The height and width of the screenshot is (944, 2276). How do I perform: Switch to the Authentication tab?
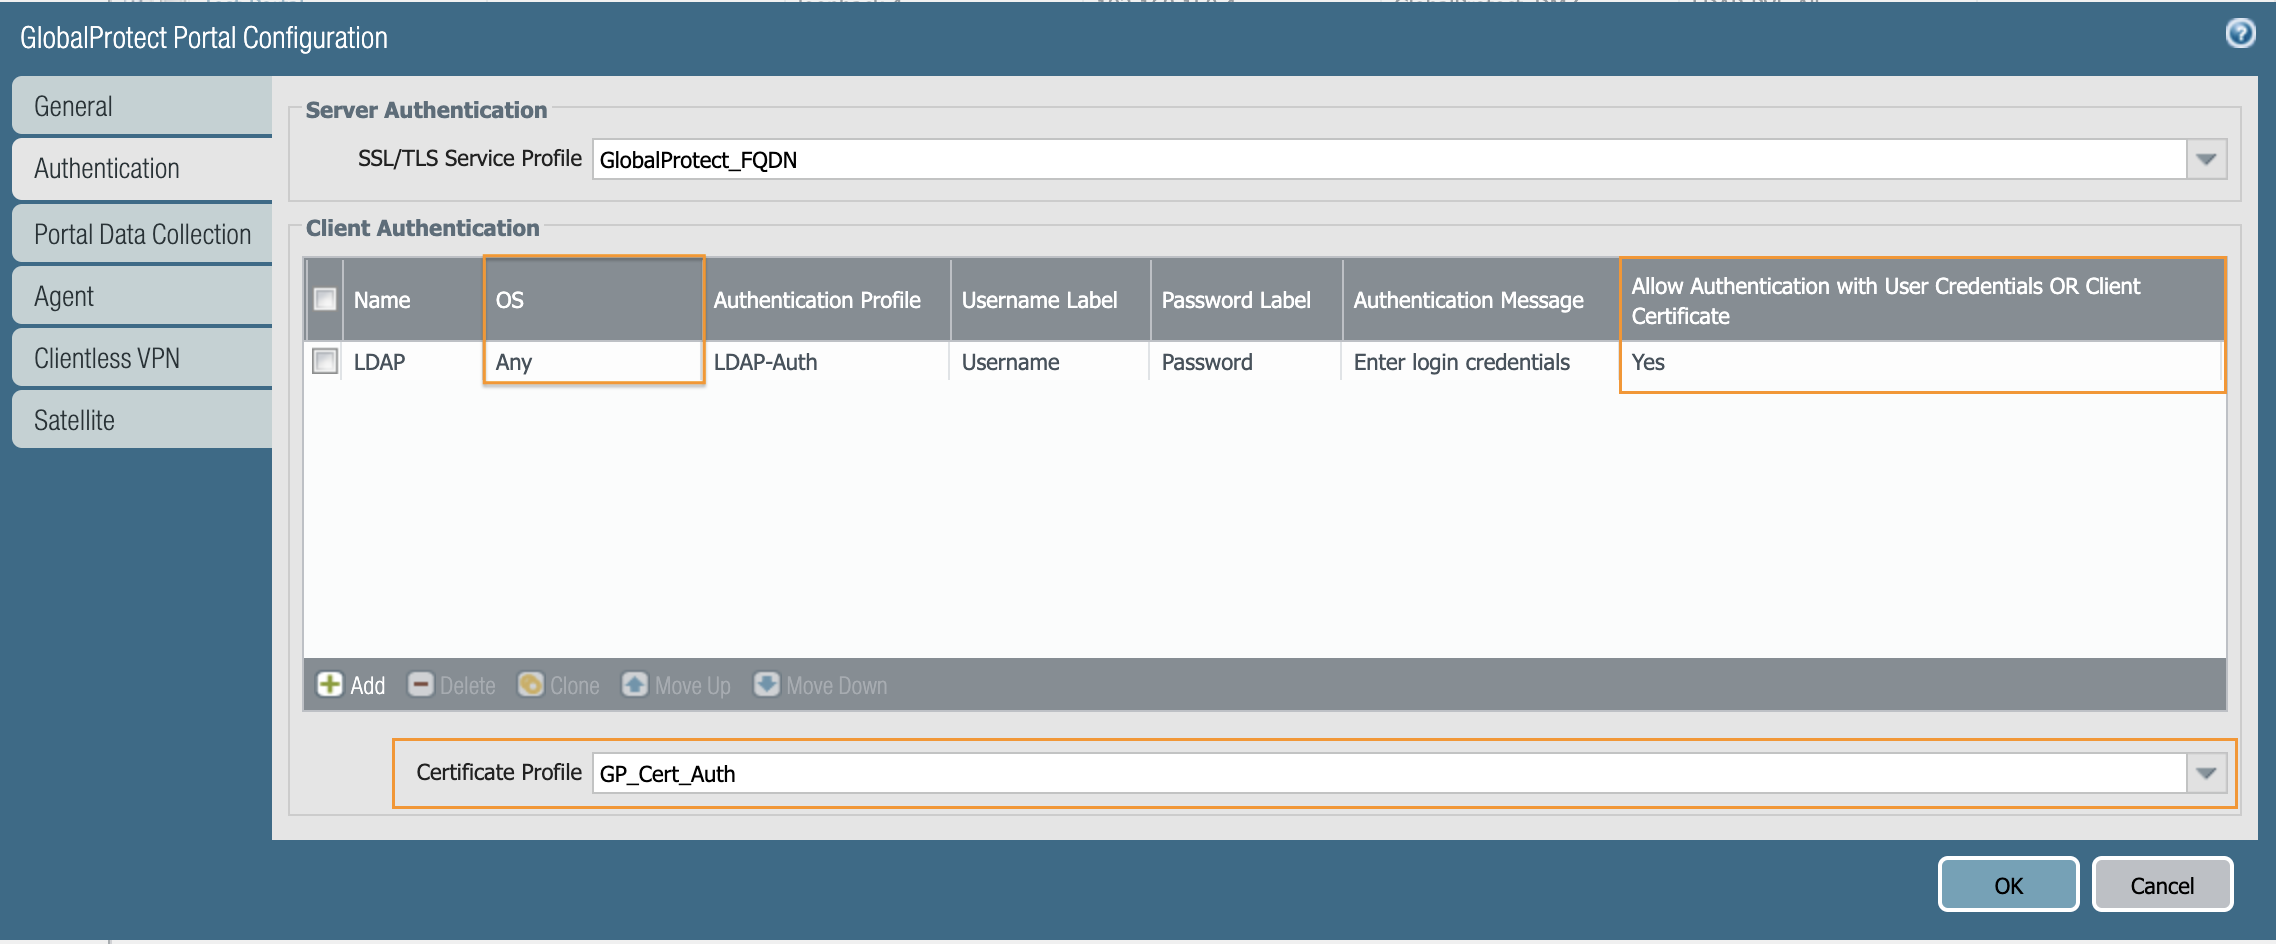coord(141,168)
